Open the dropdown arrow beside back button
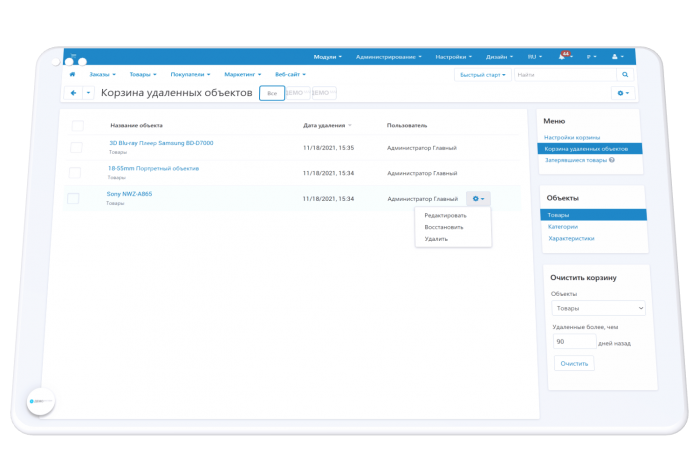 point(88,93)
